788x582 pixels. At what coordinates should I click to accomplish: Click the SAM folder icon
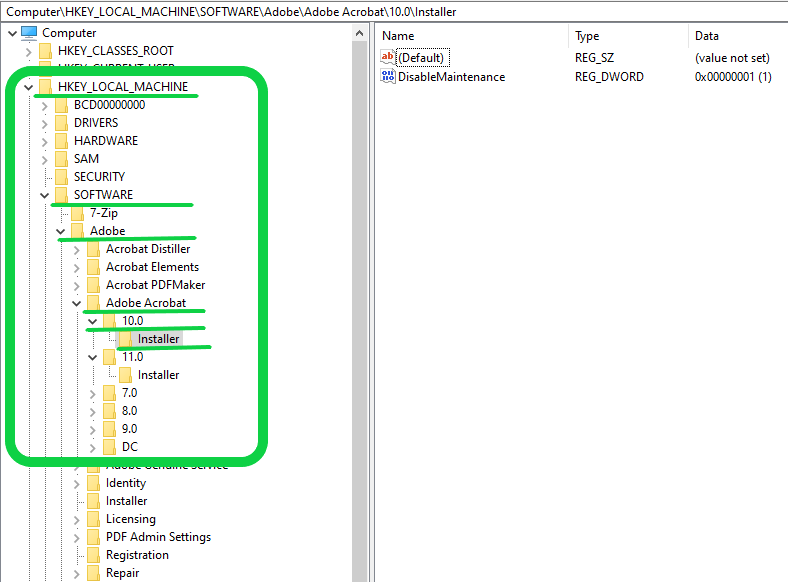tap(61, 159)
